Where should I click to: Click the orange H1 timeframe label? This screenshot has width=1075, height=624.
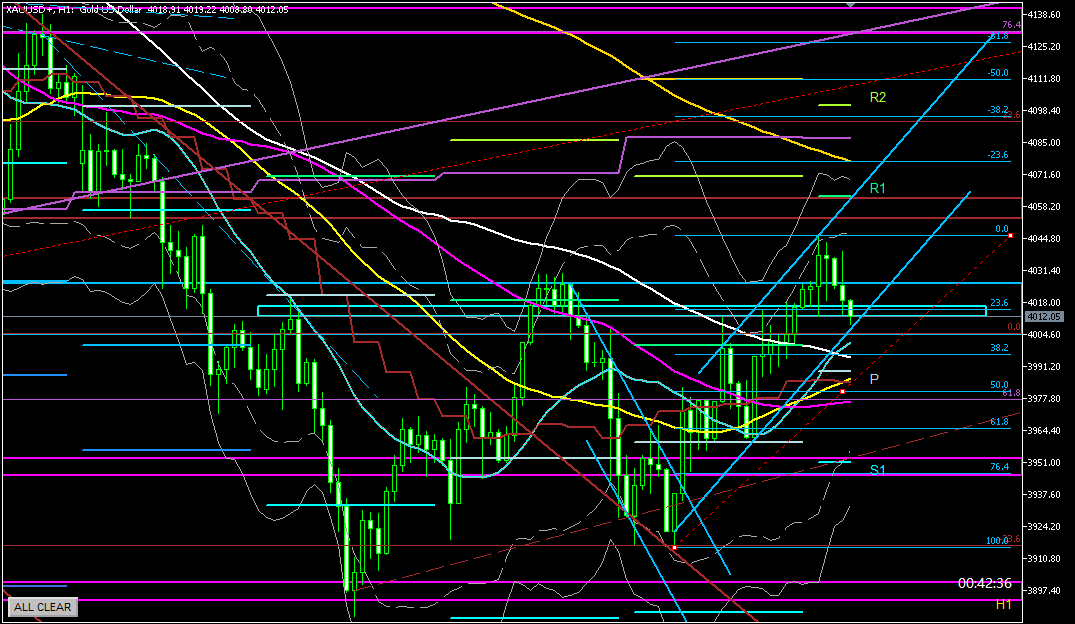[1003, 604]
